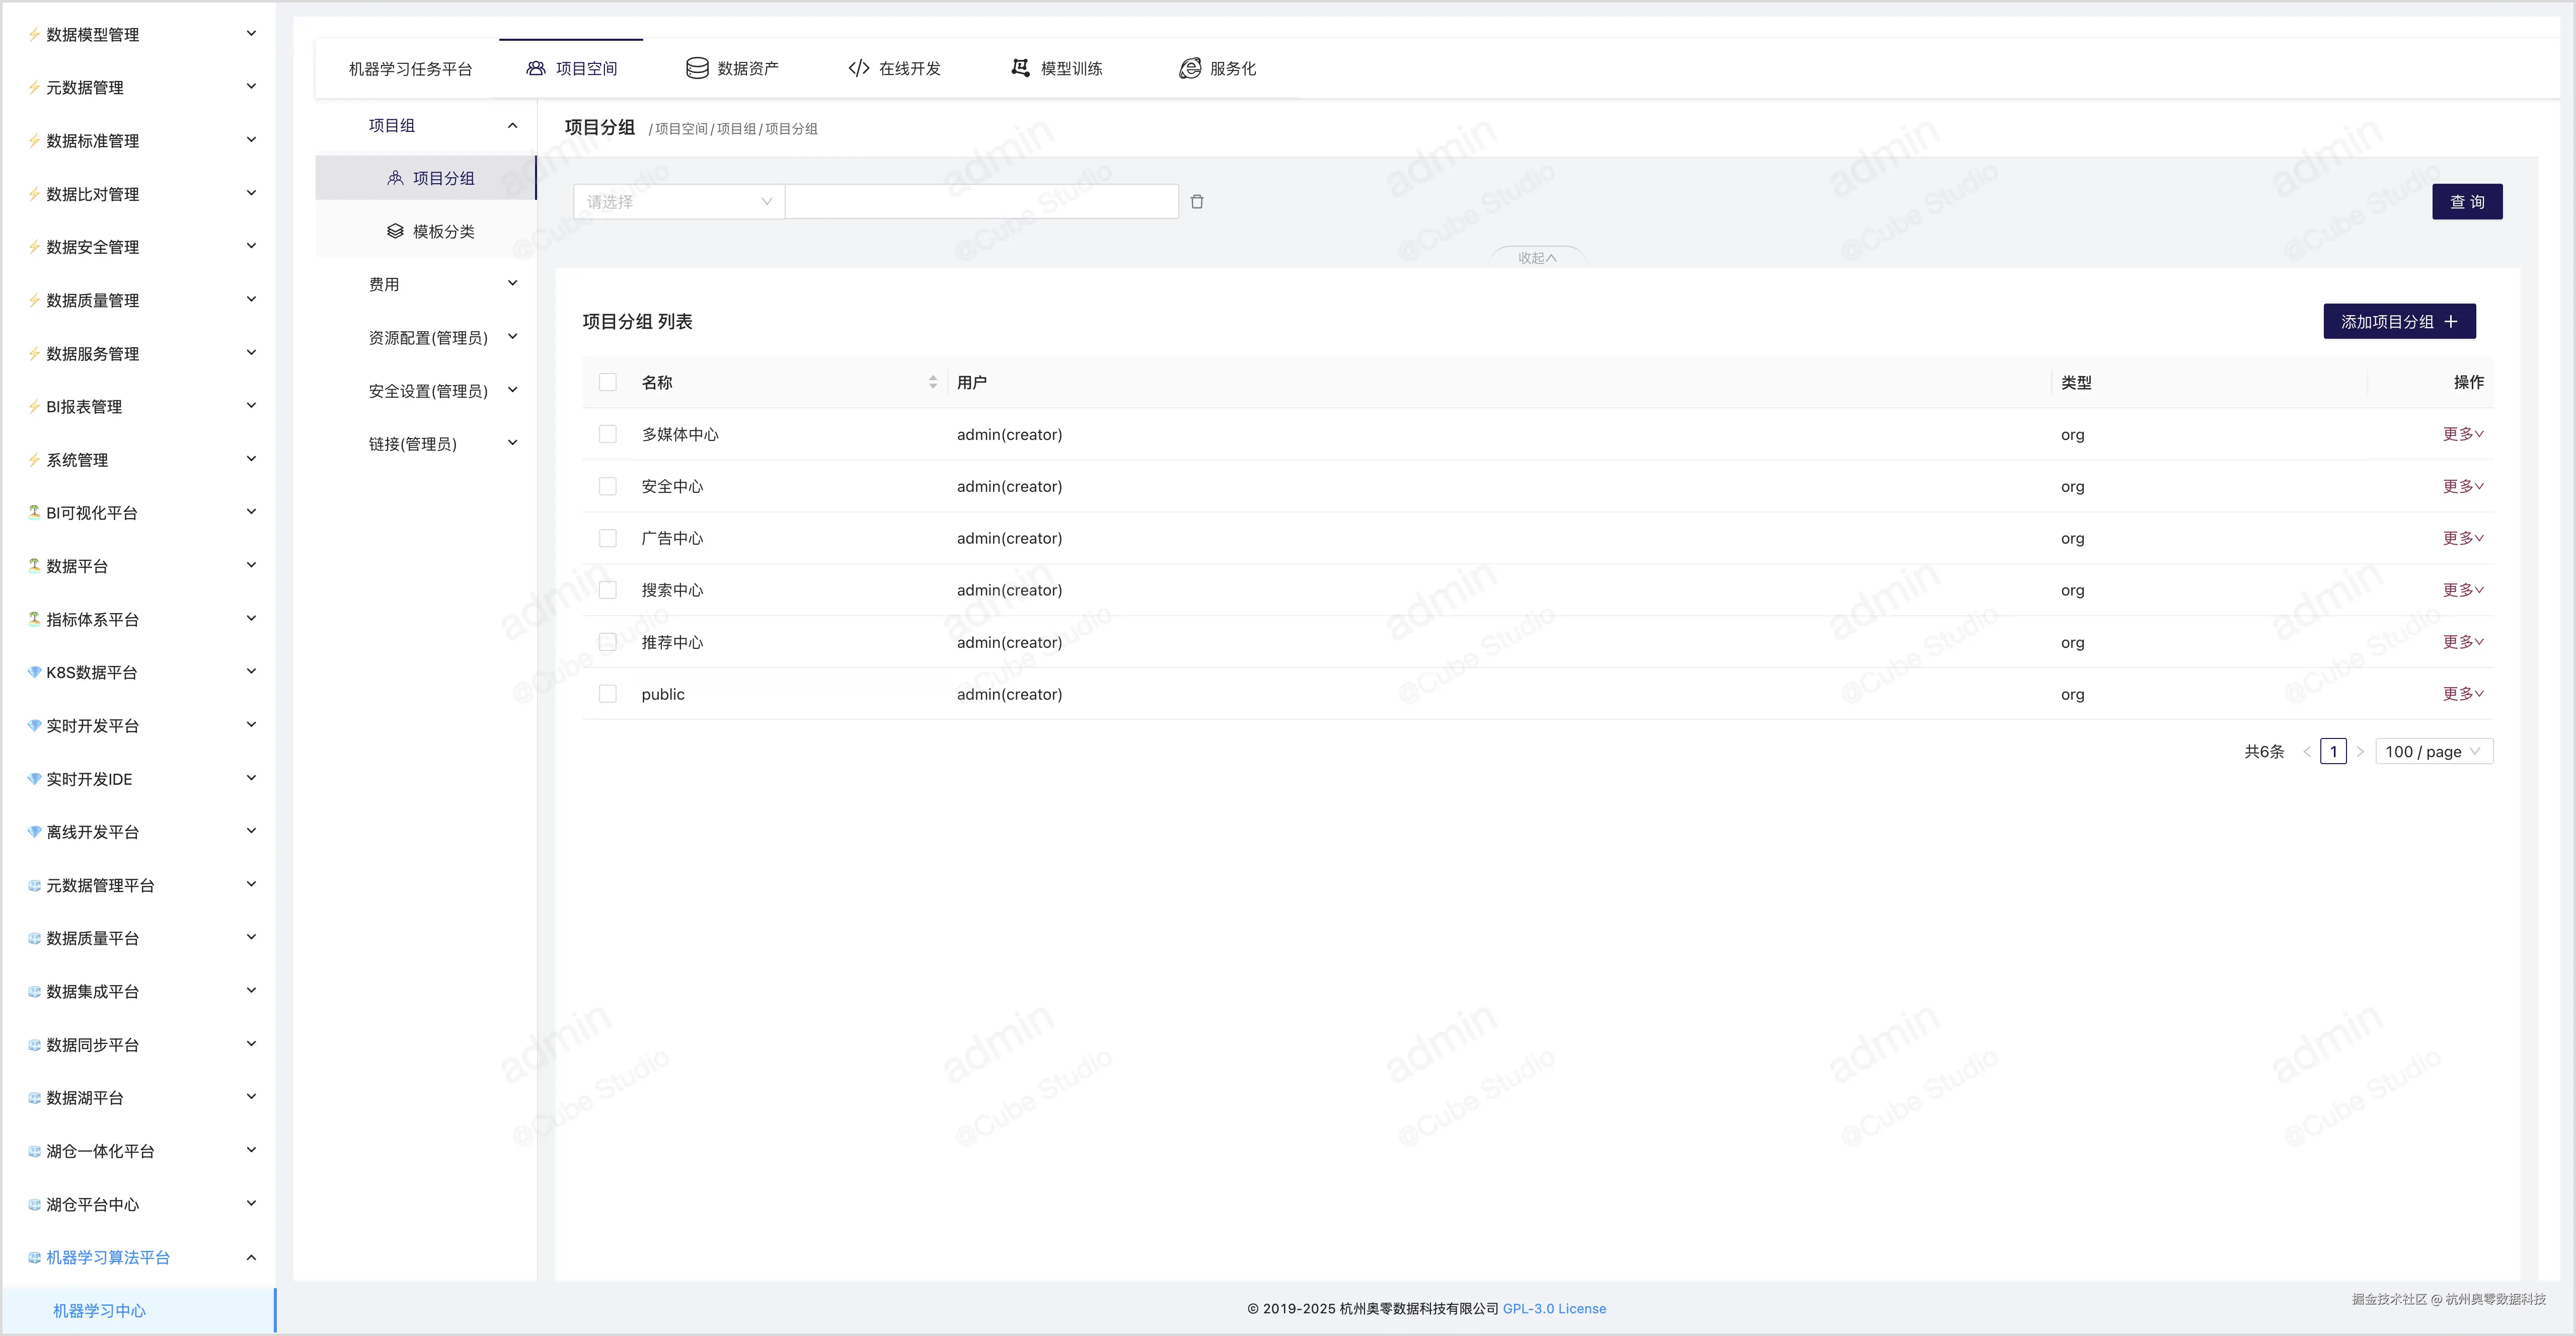Viewport: 2576px width, 1336px height.
Task: Click the 数据资产 database icon
Action: [697, 68]
